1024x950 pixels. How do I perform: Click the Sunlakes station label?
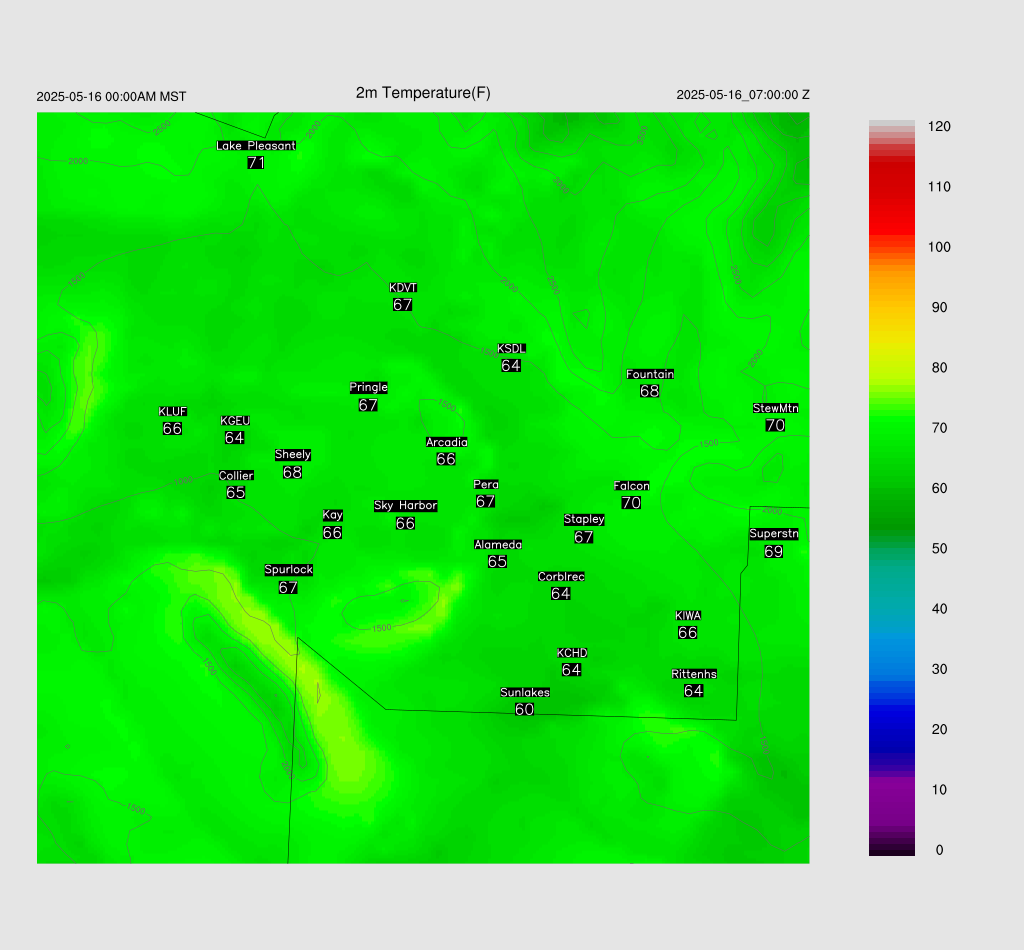[525, 692]
